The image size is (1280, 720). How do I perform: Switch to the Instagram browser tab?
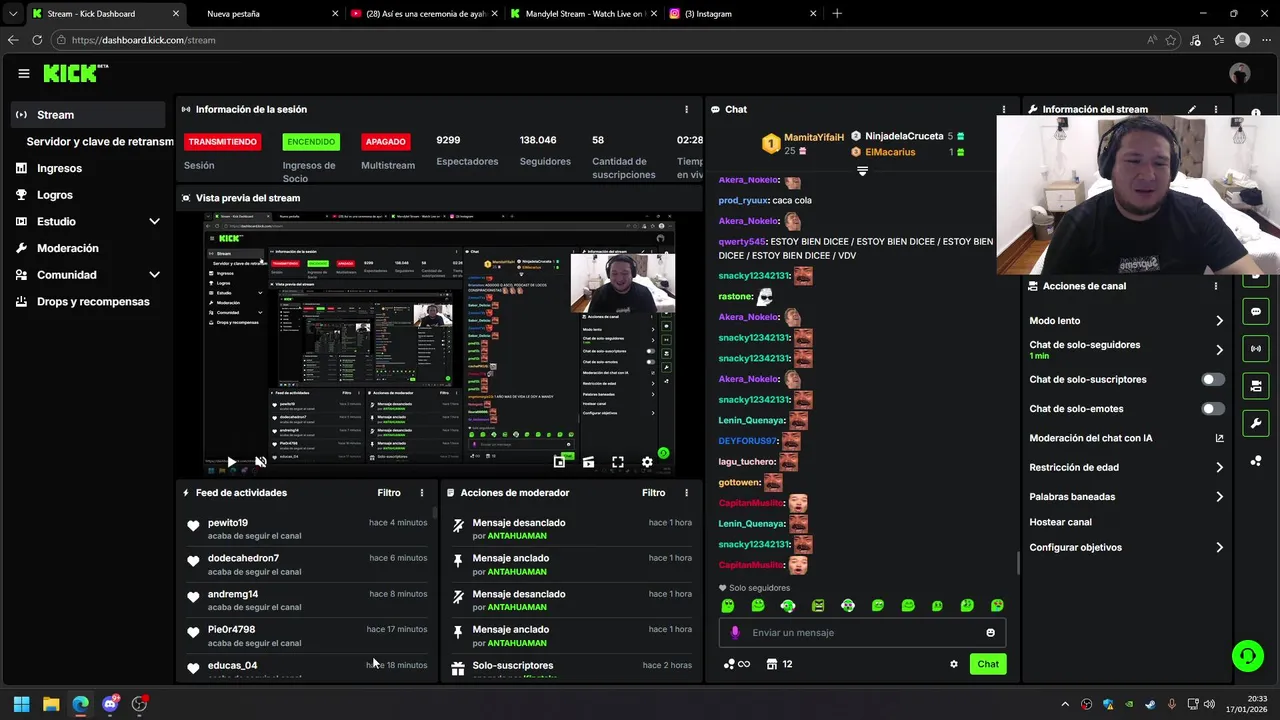pos(740,14)
